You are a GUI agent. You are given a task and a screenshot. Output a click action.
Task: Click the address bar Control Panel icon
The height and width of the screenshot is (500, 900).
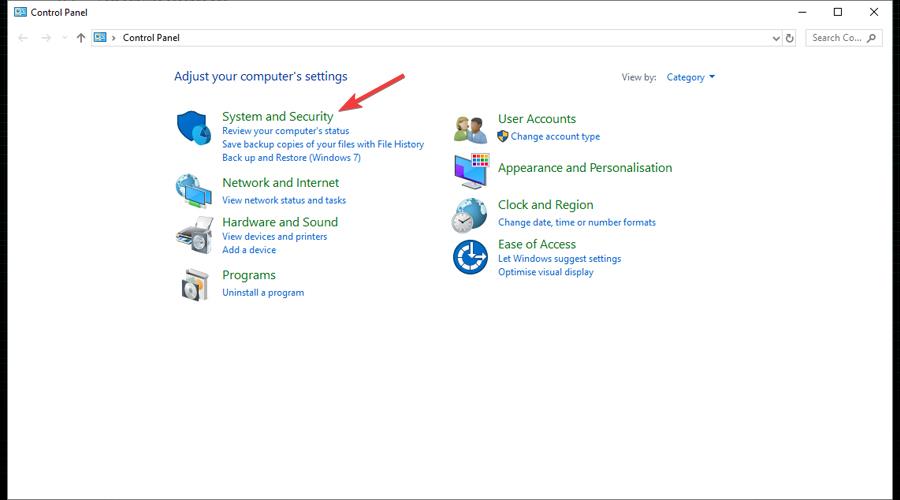point(100,37)
